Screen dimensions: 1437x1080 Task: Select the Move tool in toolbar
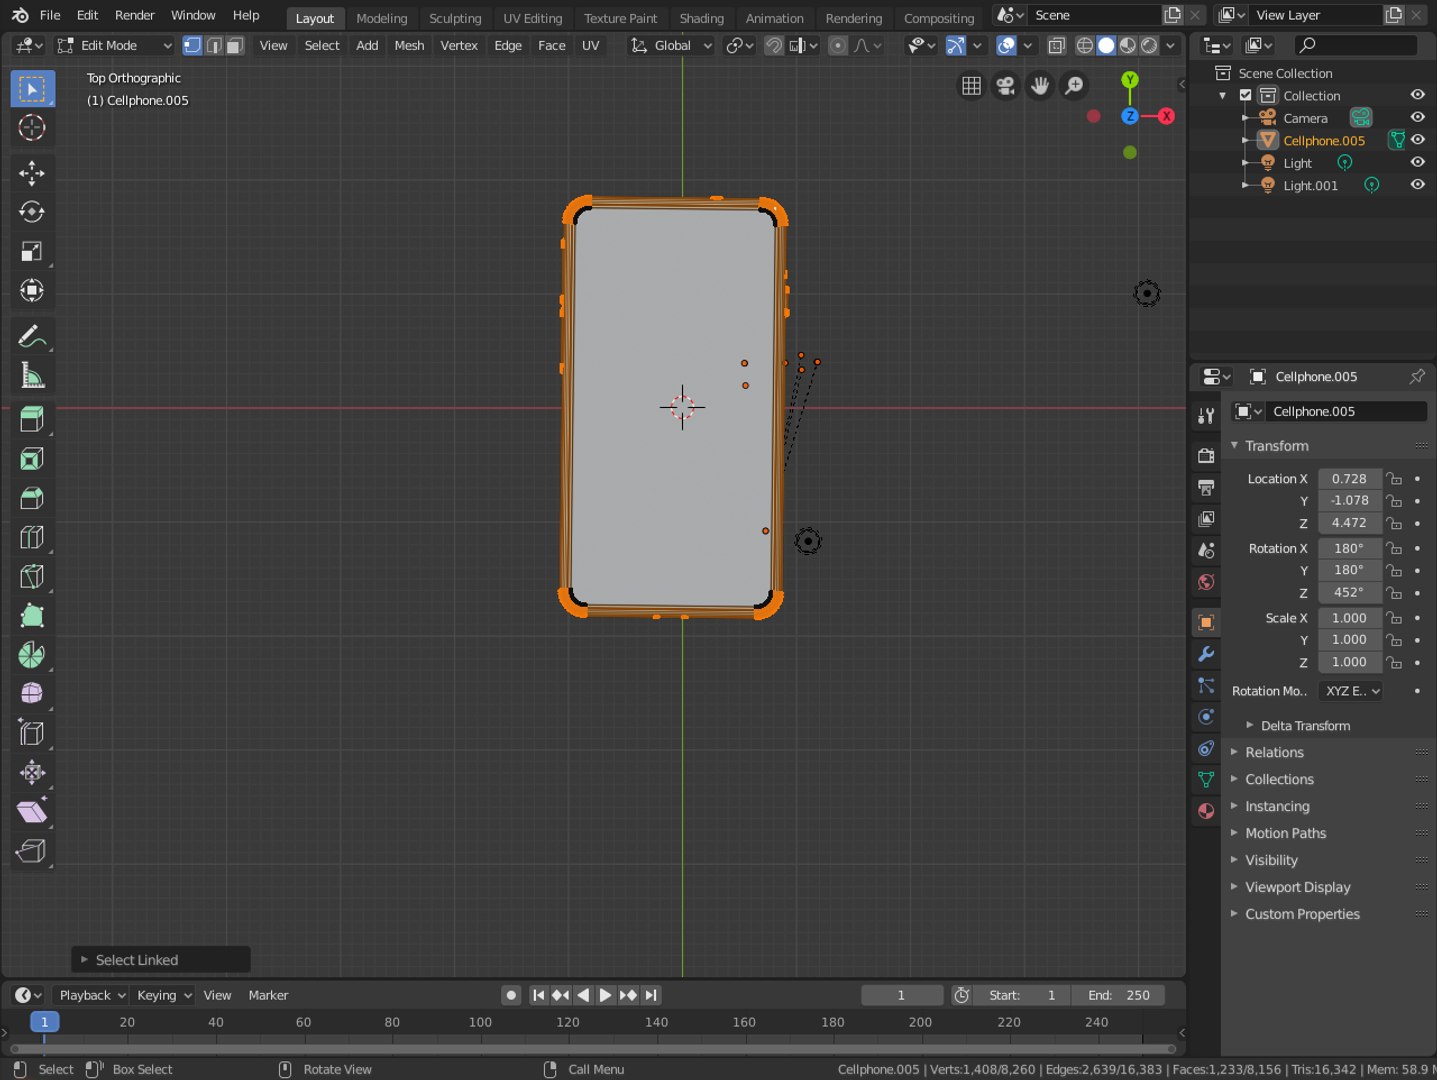click(x=32, y=173)
